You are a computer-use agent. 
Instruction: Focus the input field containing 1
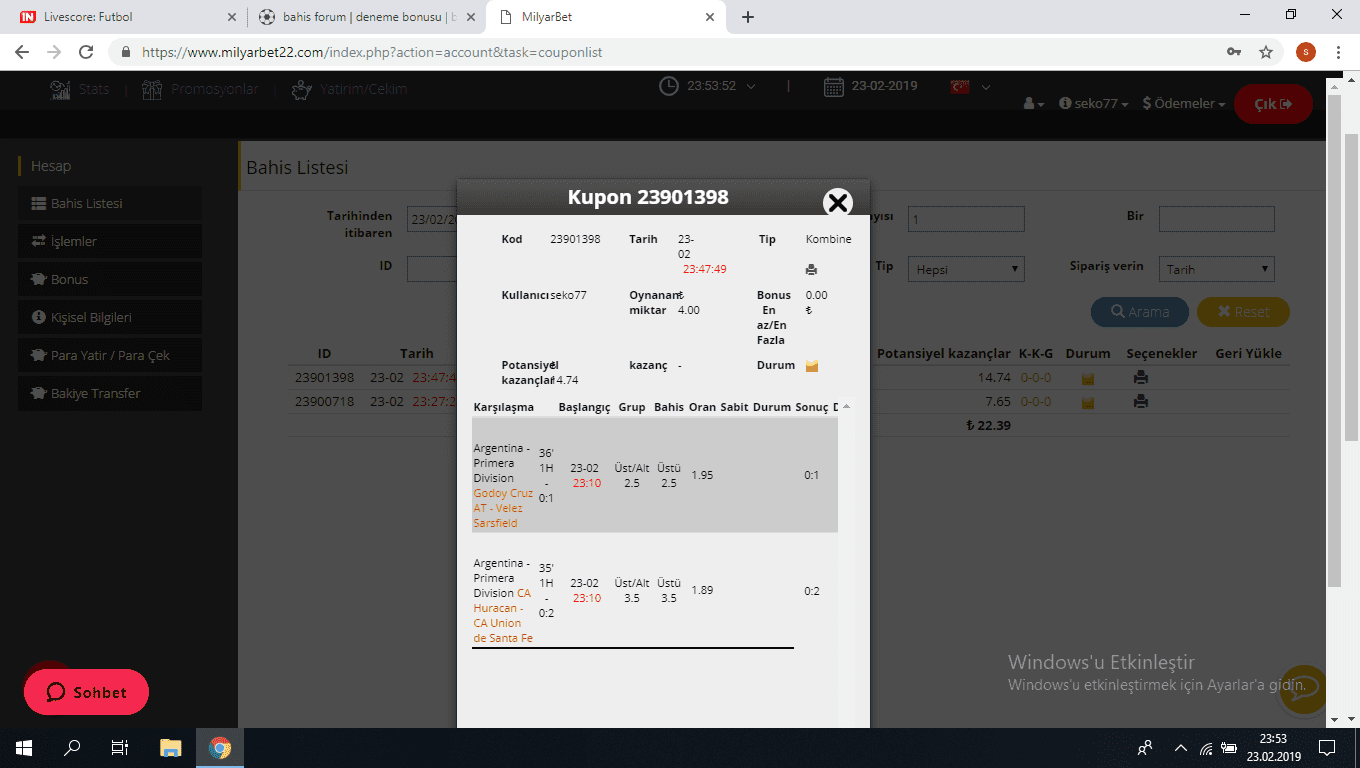(x=966, y=219)
